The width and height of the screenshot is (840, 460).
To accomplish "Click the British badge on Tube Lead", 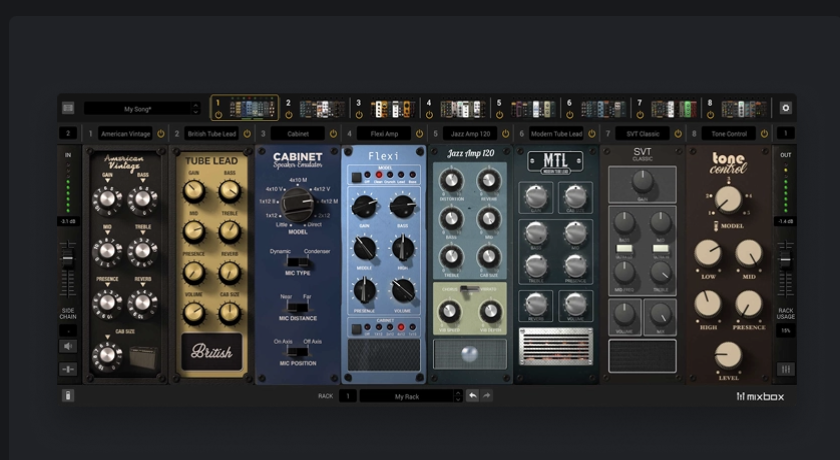I will coord(212,352).
